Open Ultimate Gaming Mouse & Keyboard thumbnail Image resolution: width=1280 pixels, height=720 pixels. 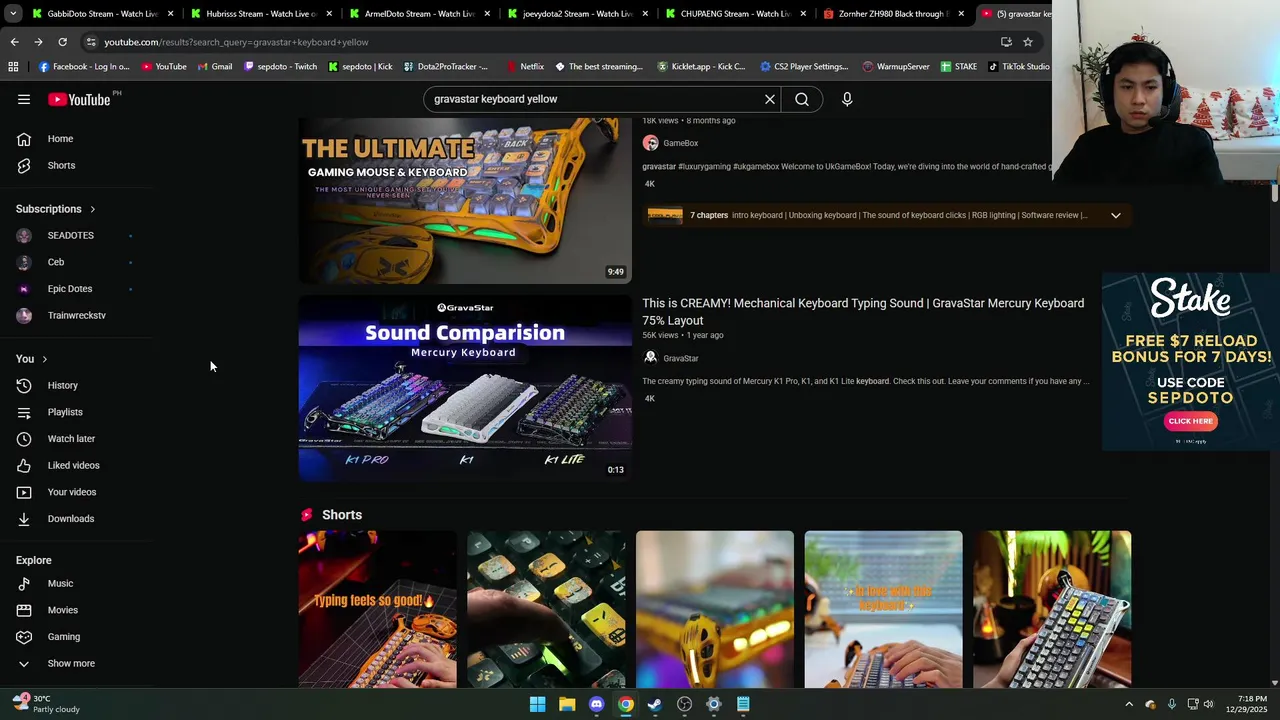click(x=465, y=200)
